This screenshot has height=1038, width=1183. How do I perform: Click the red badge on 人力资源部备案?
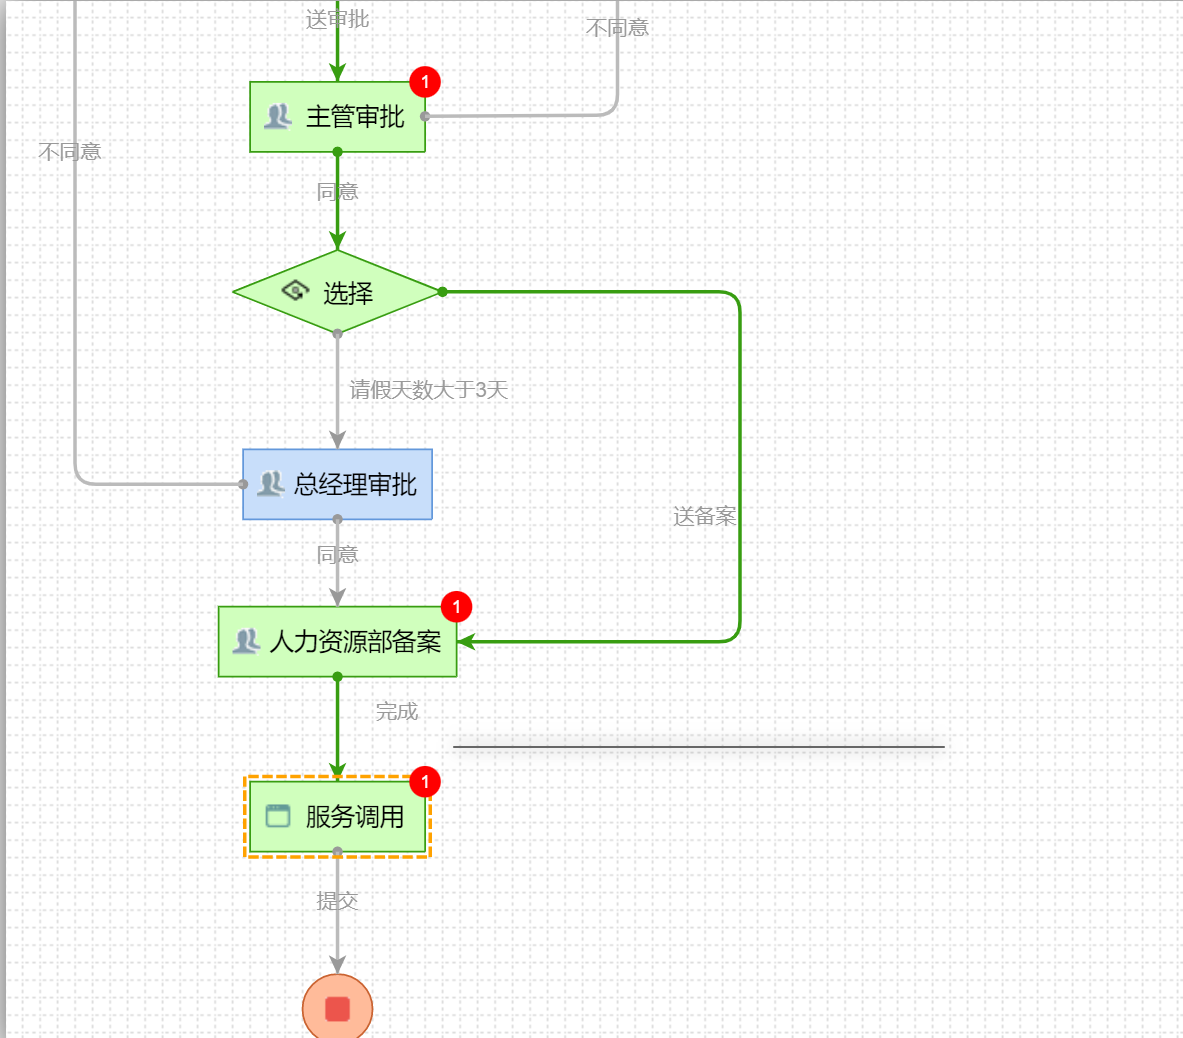pyautogui.click(x=456, y=607)
